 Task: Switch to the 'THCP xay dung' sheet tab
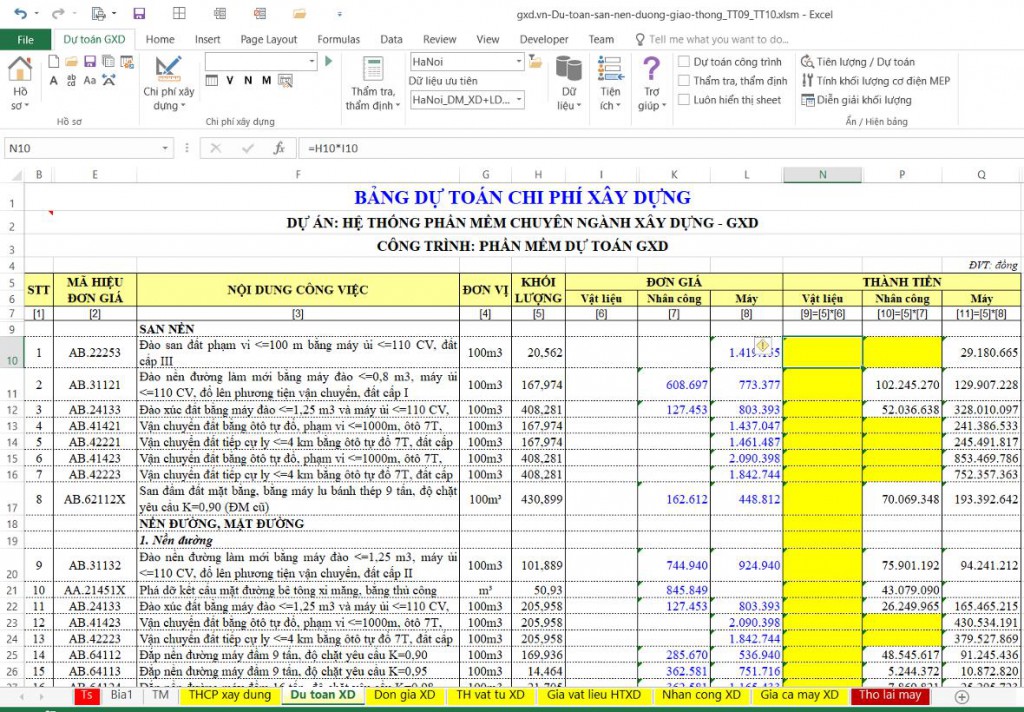229,695
